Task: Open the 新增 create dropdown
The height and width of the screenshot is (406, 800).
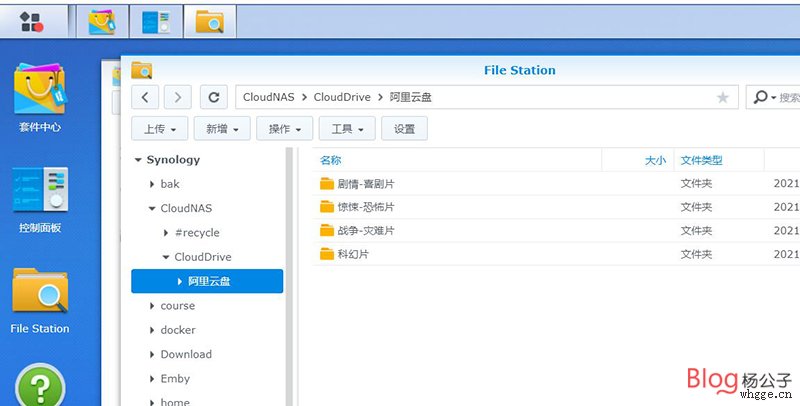Action: pos(222,129)
